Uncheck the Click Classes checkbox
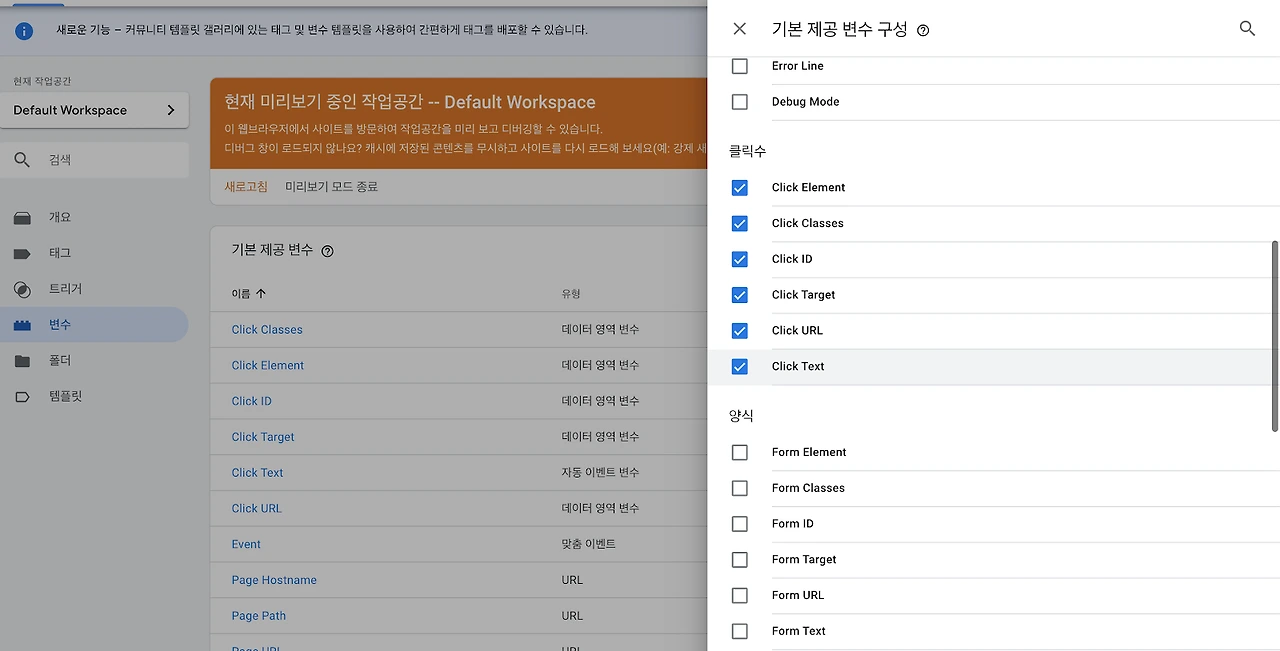Screen dimensions: 1280x651 pos(740,223)
